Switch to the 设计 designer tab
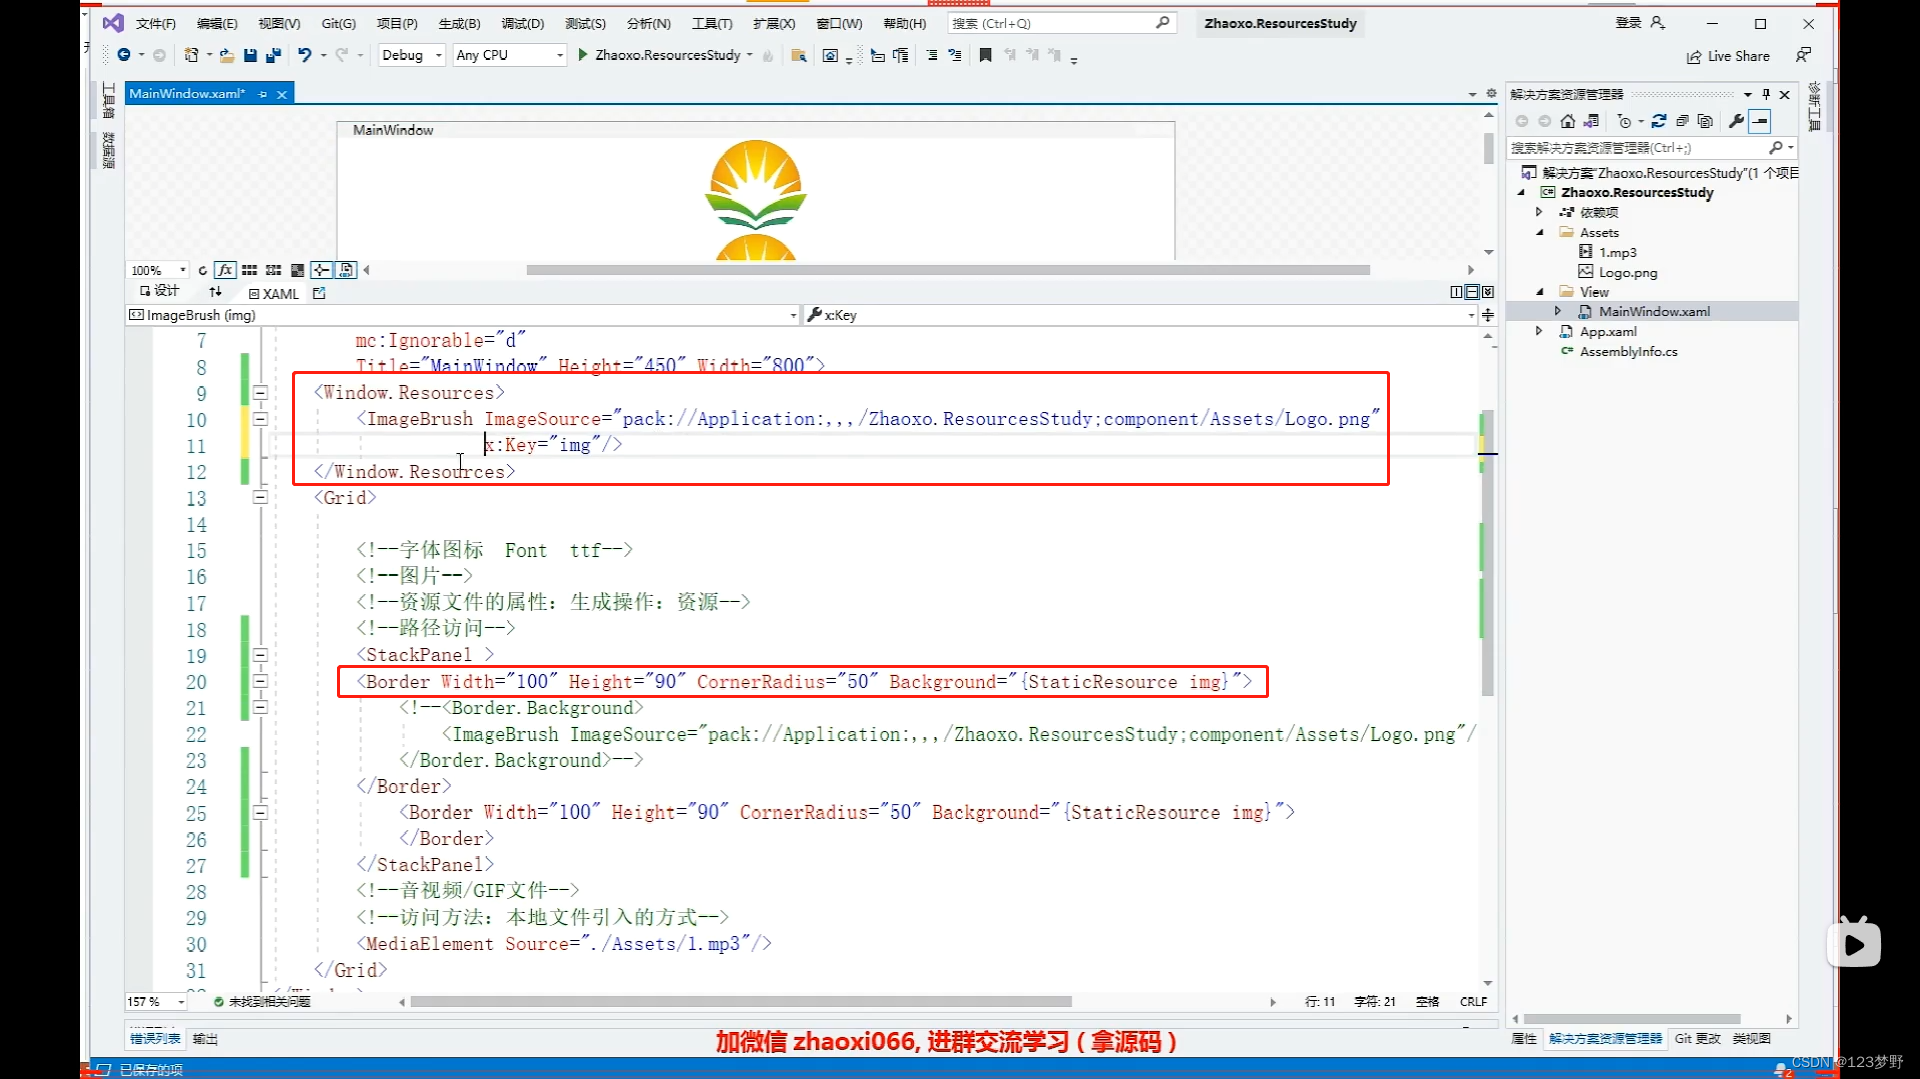Image resolution: width=1920 pixels, height=1079 pixels. 160,291
